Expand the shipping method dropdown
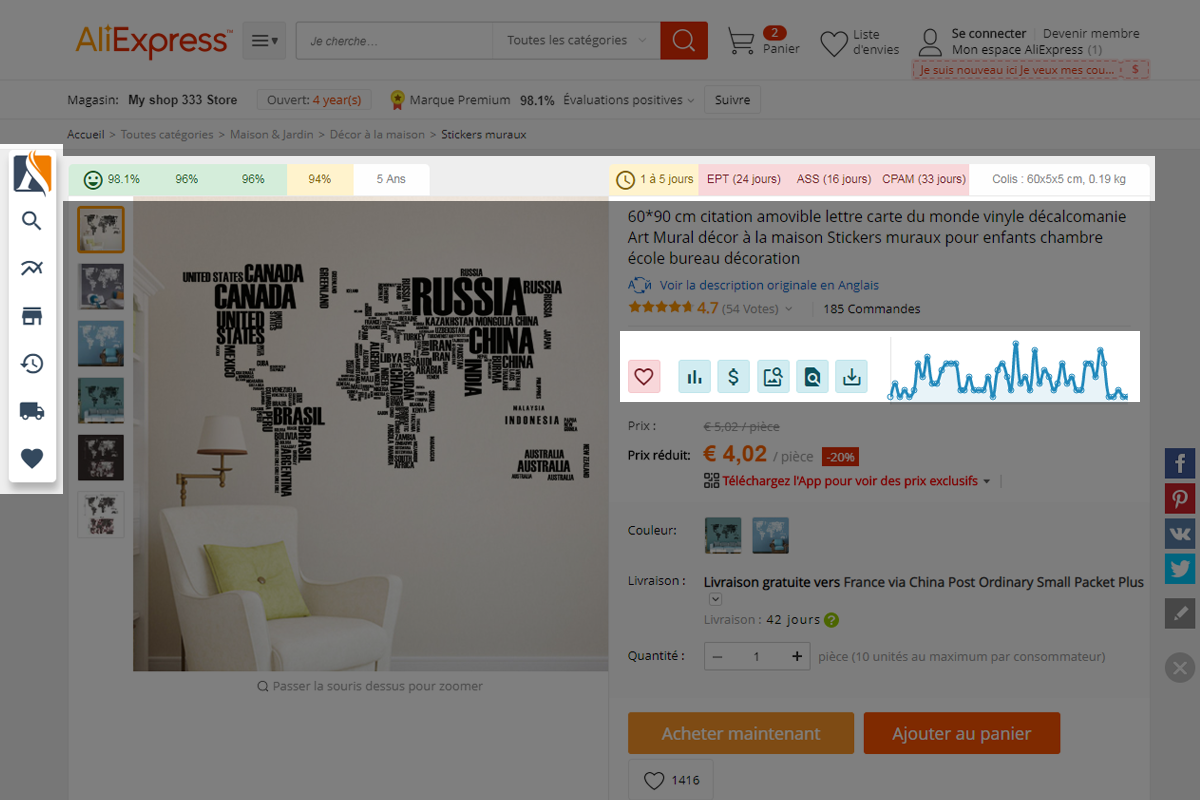1200x800 pixels. [x=715, y=599]
